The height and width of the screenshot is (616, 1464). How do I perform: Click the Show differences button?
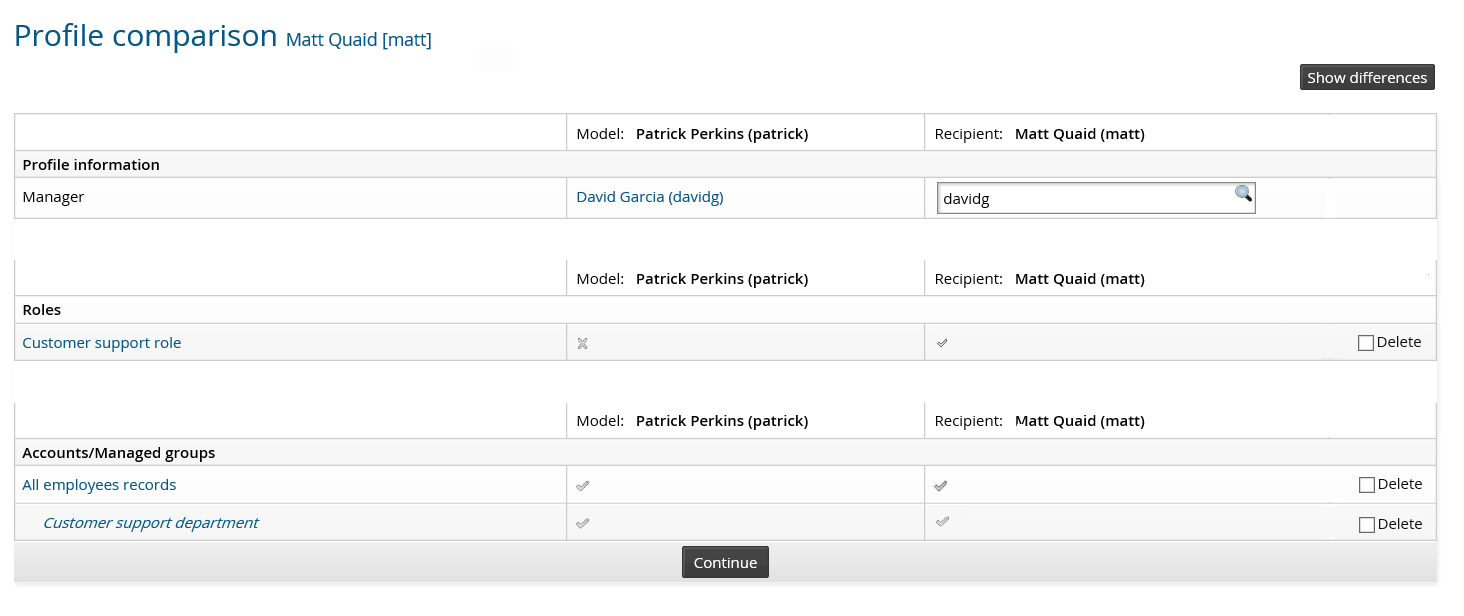coord(1367,77)
